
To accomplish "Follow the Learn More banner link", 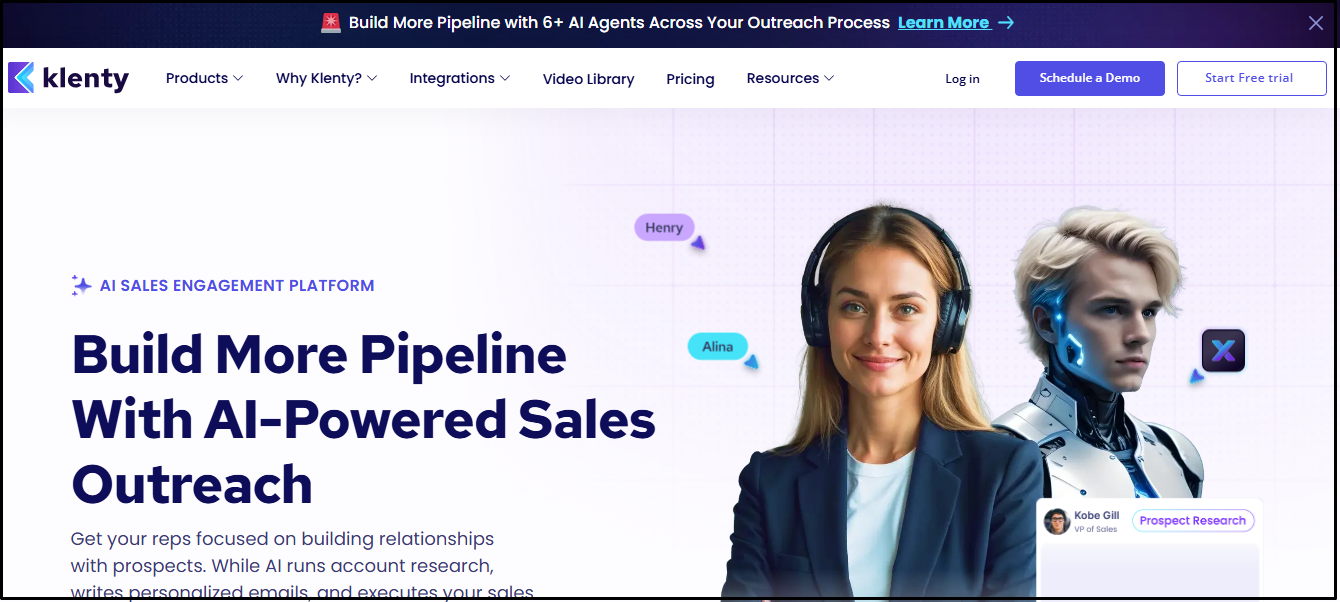I will click(x=944, y=22).
